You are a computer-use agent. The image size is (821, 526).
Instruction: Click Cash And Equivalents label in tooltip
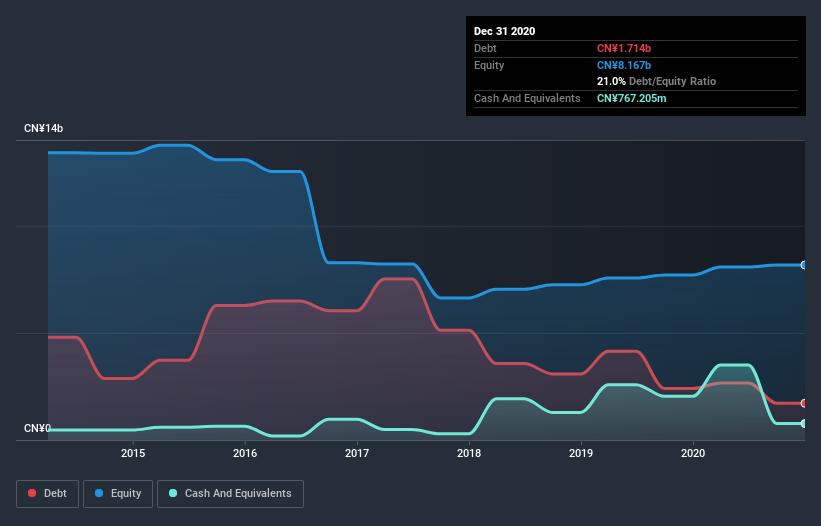(527, 98)
